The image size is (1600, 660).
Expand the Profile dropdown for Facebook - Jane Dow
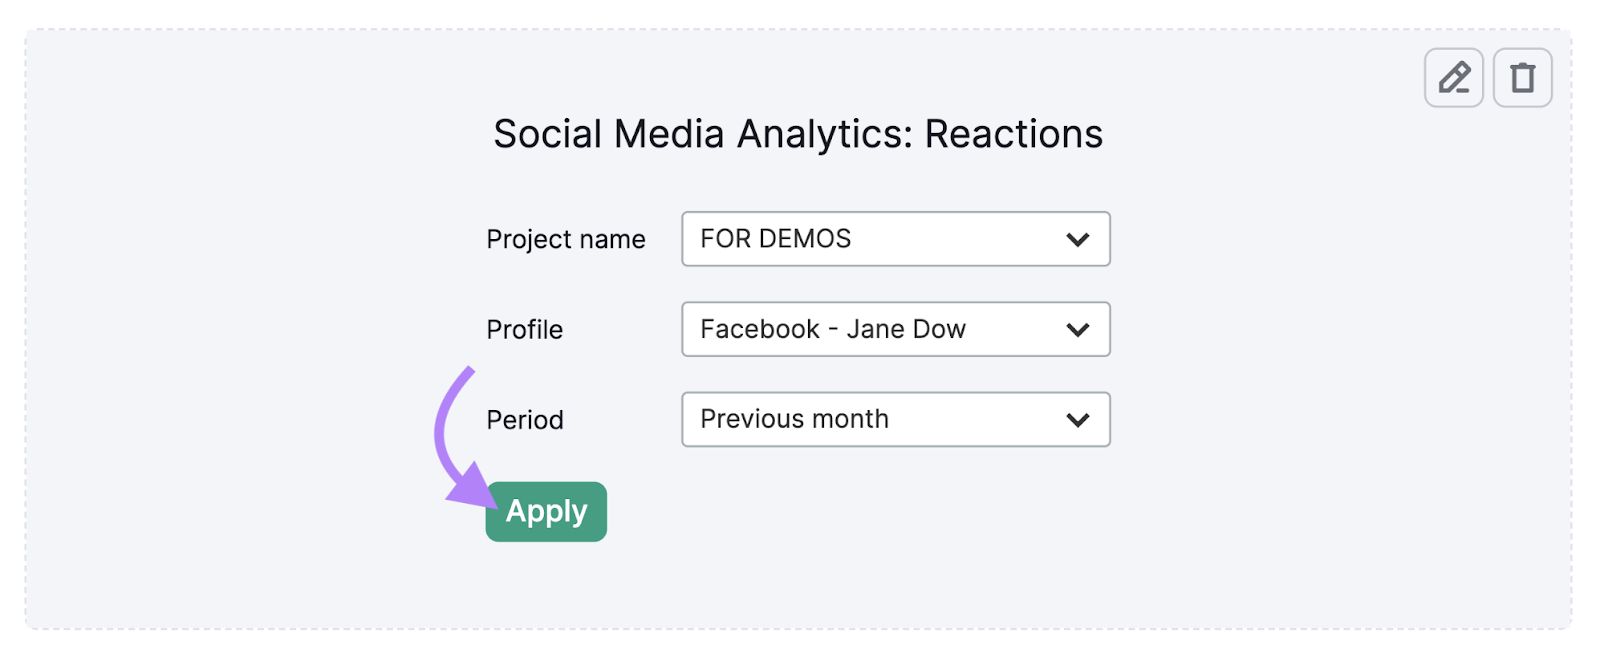click(x=895, y=329)
